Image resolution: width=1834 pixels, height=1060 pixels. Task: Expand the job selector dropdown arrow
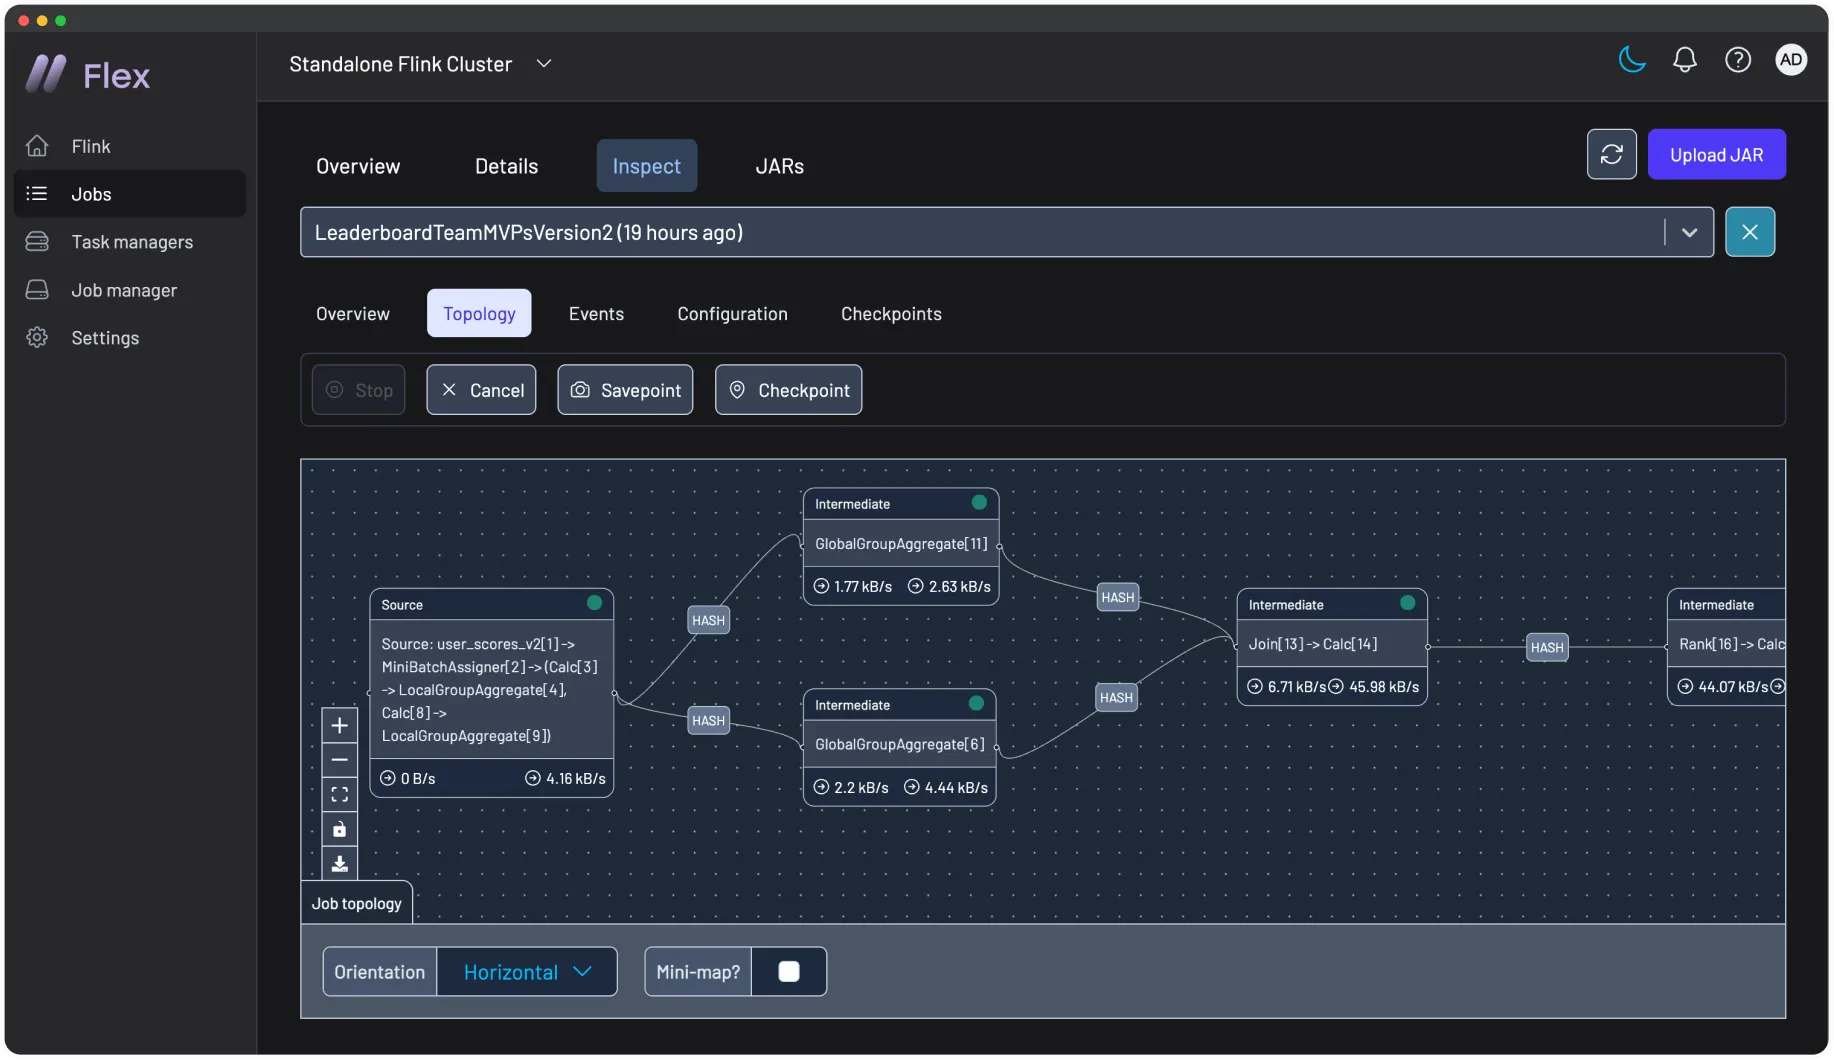[x=1689, y=232]
